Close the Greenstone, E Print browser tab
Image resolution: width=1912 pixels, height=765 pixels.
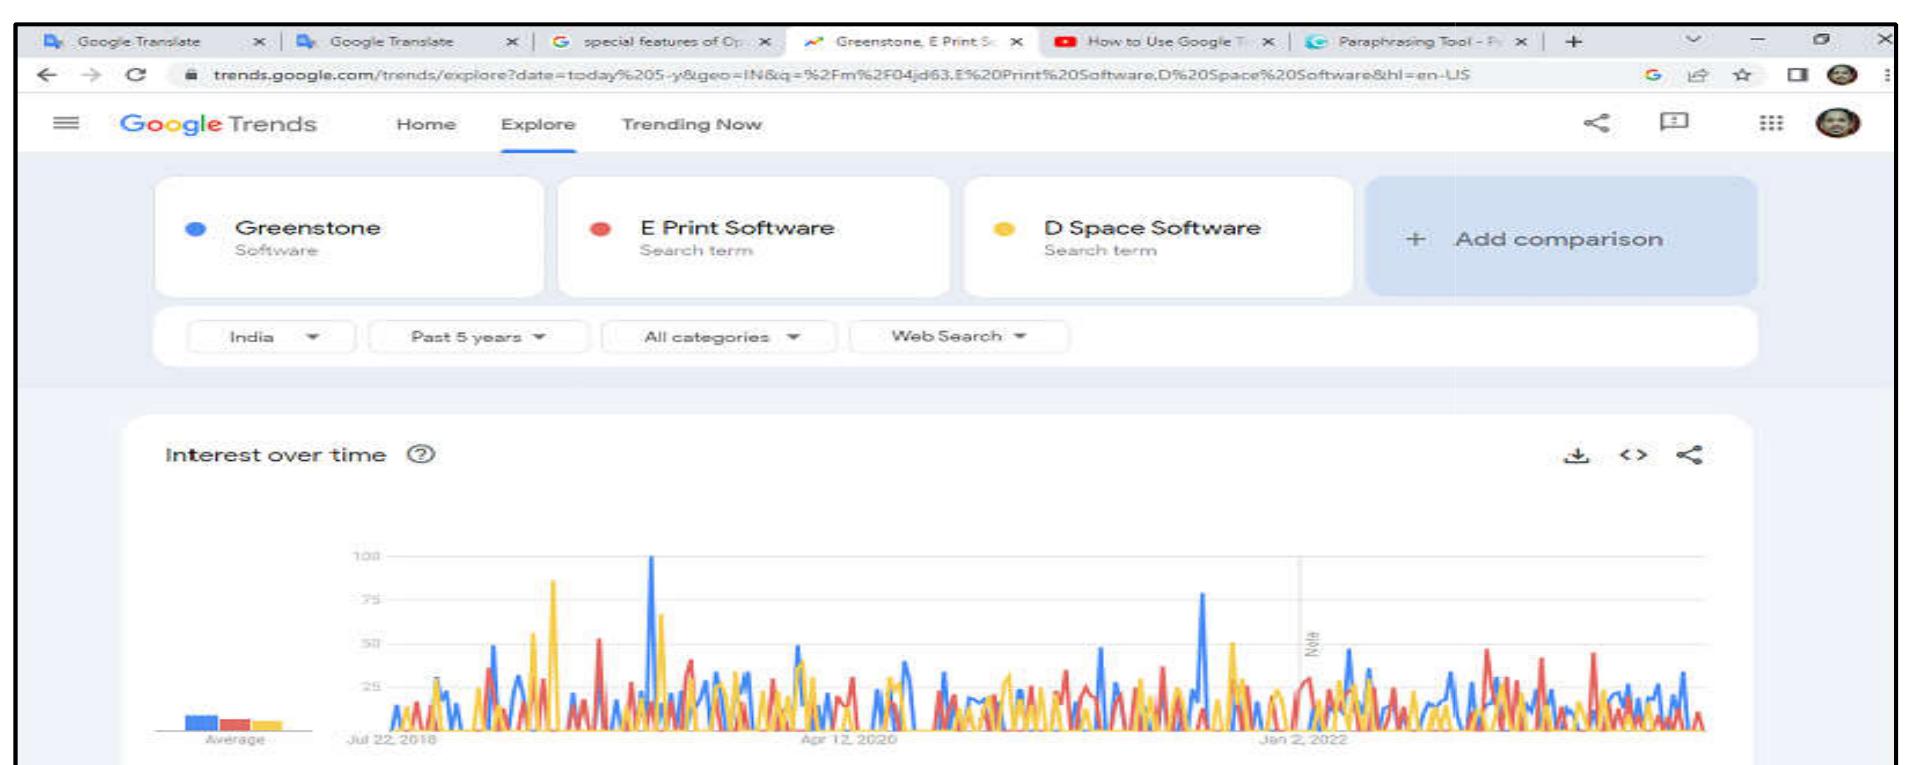[1016, 41]
